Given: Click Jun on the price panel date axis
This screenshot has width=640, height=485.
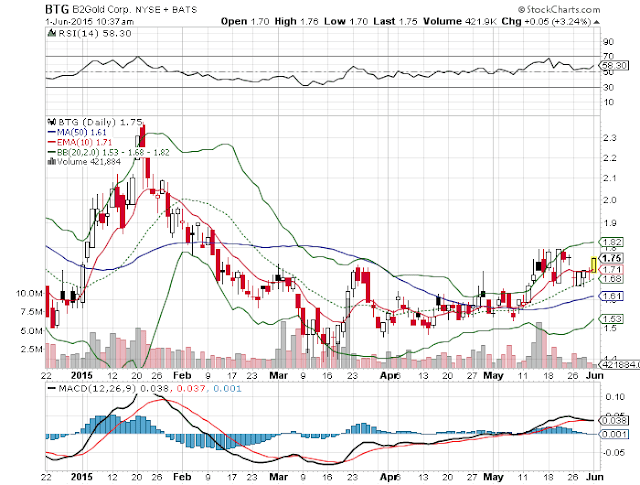Looking at the screenshot, I should (x=595, y=375).
